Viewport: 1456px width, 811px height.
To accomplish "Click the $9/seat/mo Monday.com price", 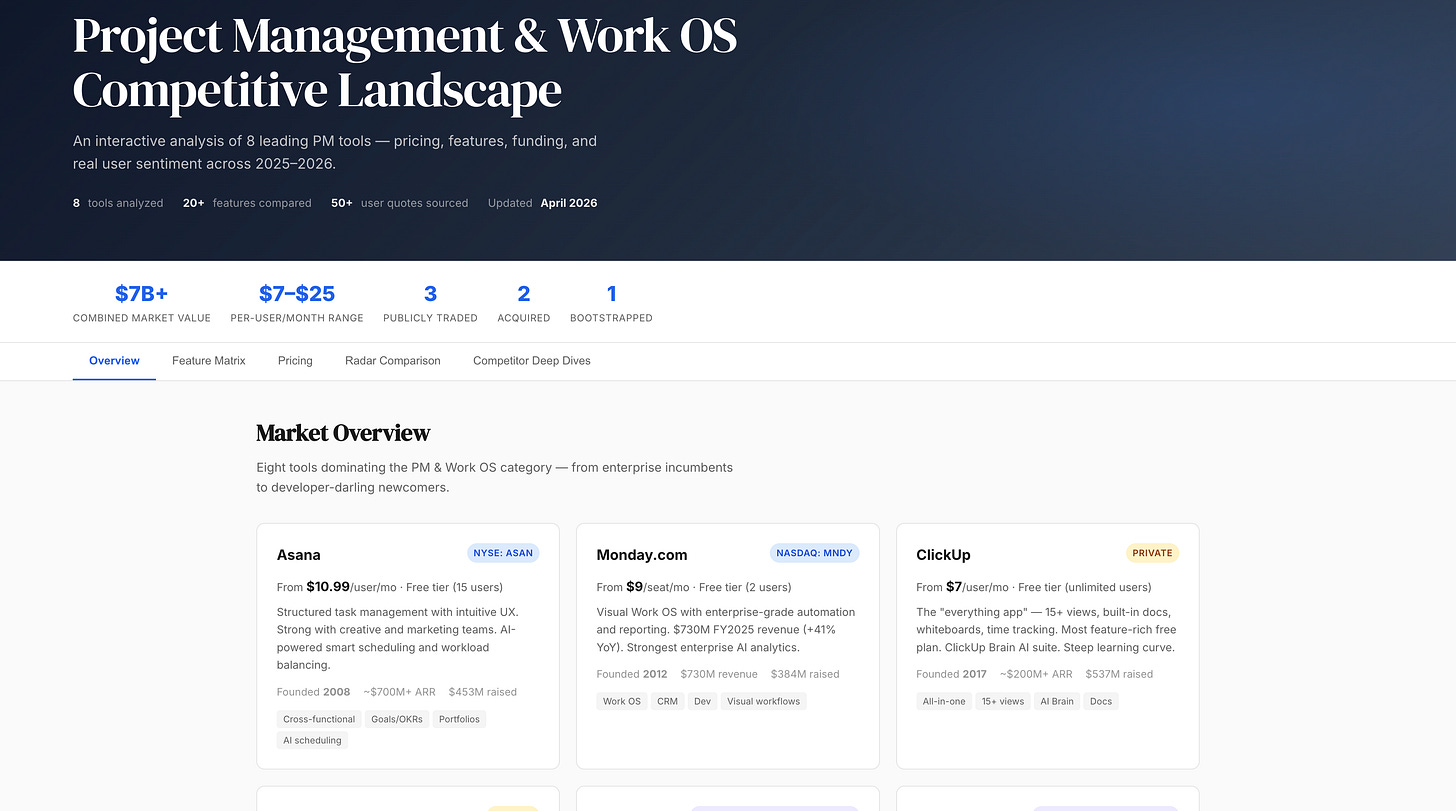I will coord(658,587).
